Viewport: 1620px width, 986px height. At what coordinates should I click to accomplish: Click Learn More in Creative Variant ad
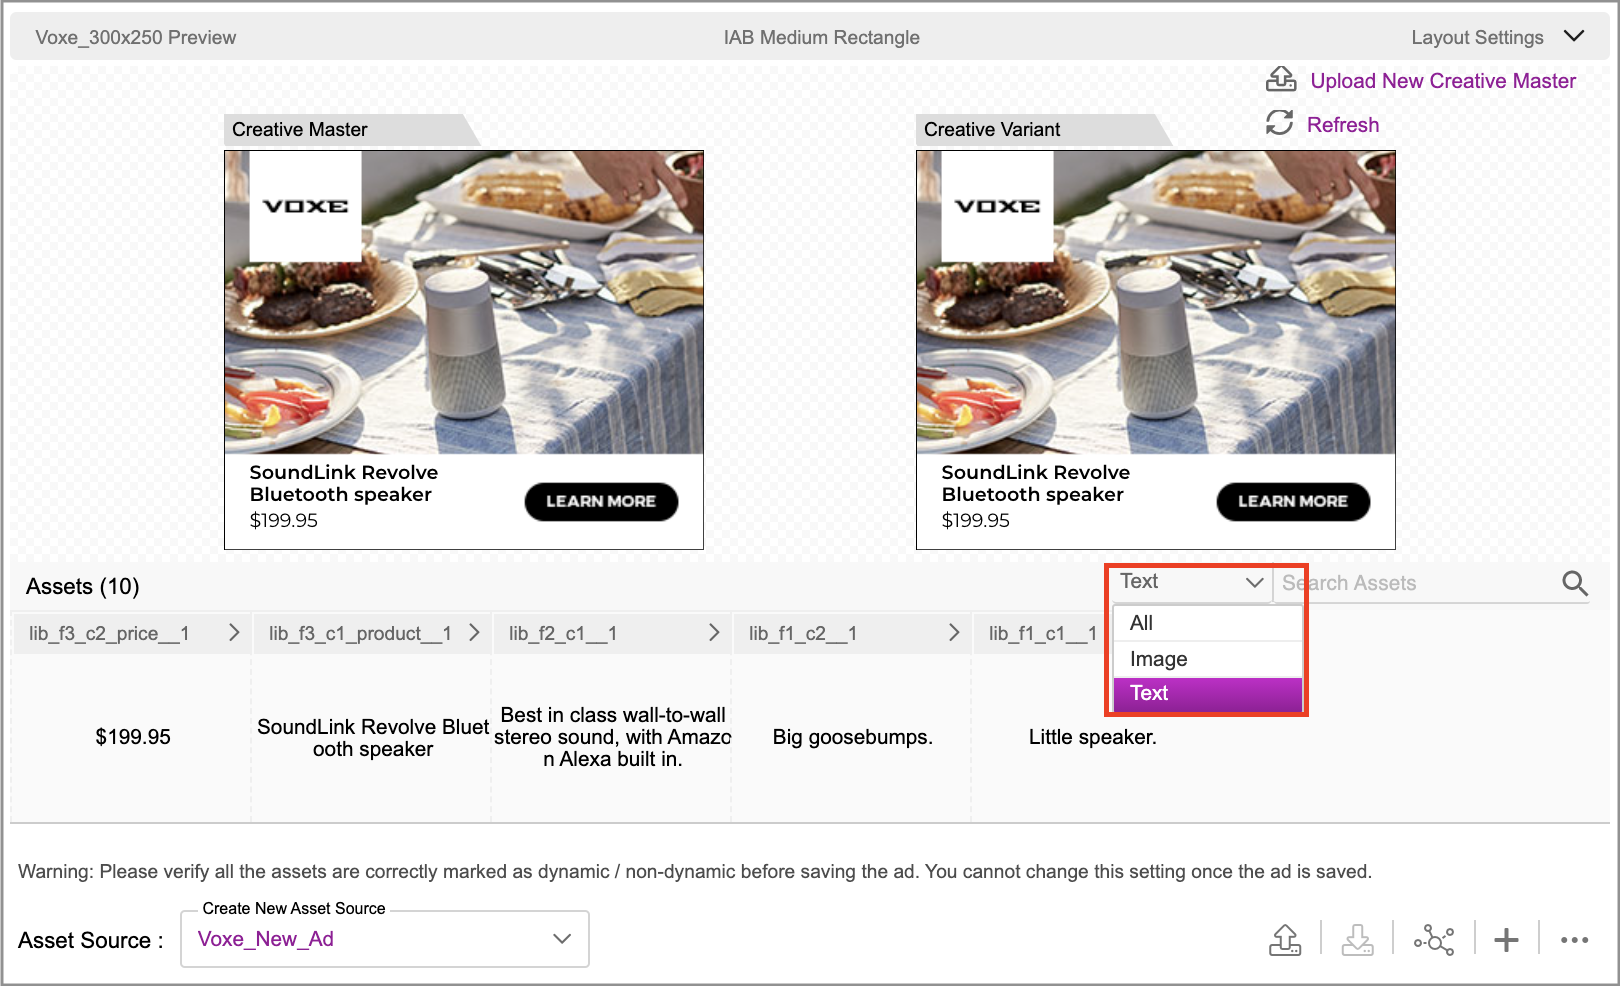[1293, 501]
